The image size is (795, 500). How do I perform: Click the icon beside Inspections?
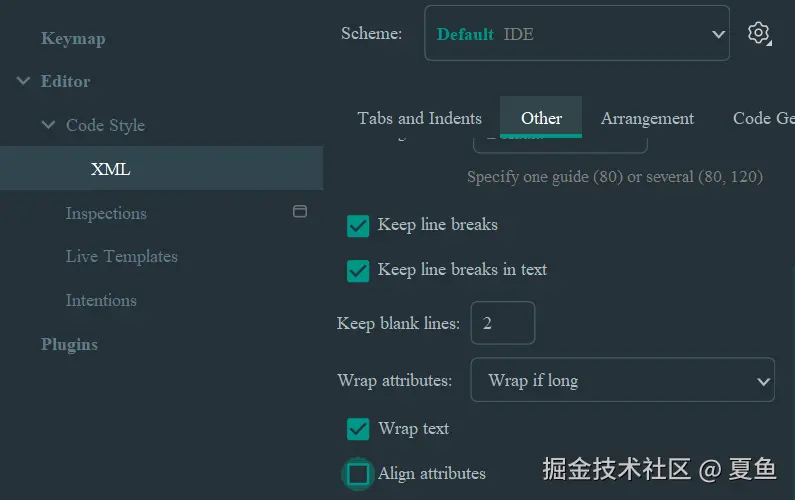pos(299,212)
